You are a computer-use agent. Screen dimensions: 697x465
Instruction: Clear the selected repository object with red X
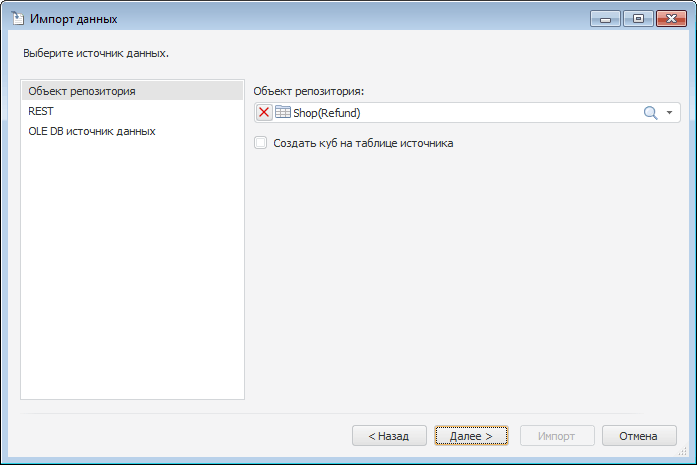pos(264,113)
